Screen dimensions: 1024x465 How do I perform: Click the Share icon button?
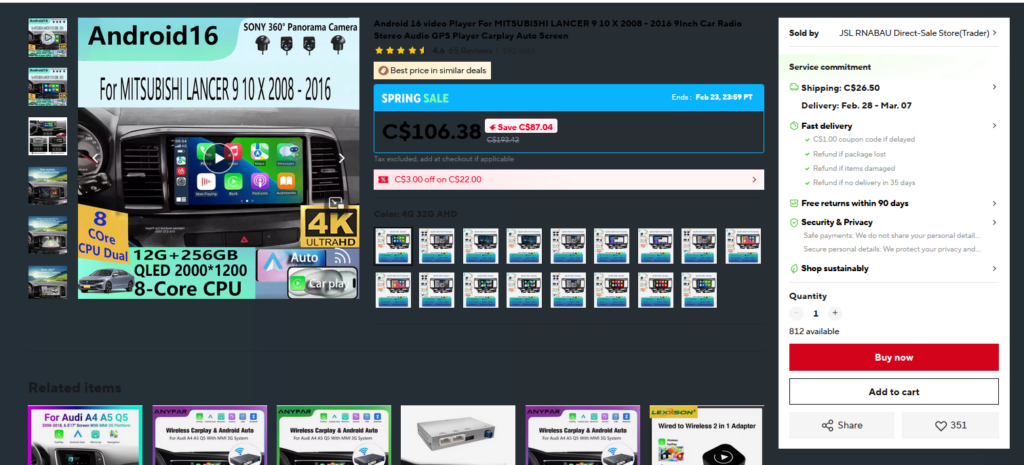841,425
